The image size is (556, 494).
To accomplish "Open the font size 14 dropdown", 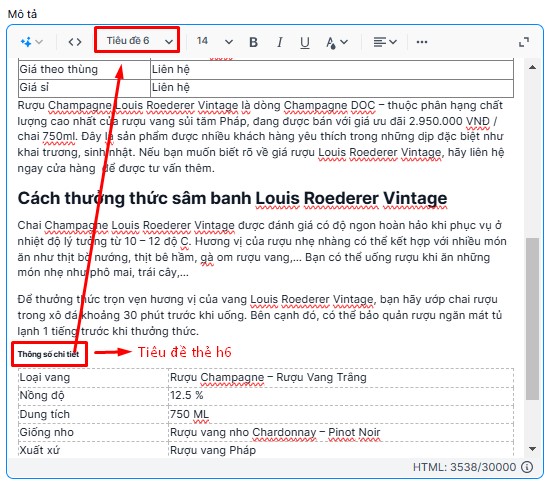I will (x=215, y=41).
